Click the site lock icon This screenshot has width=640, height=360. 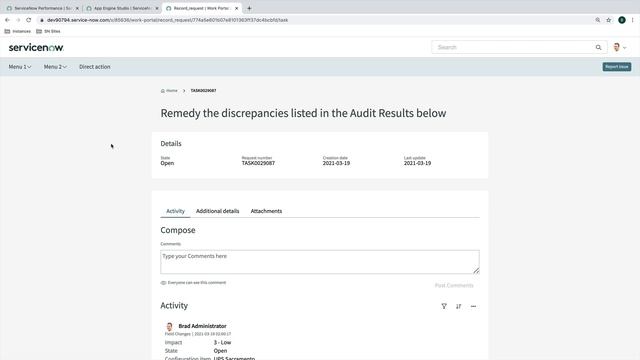(42, 20)
